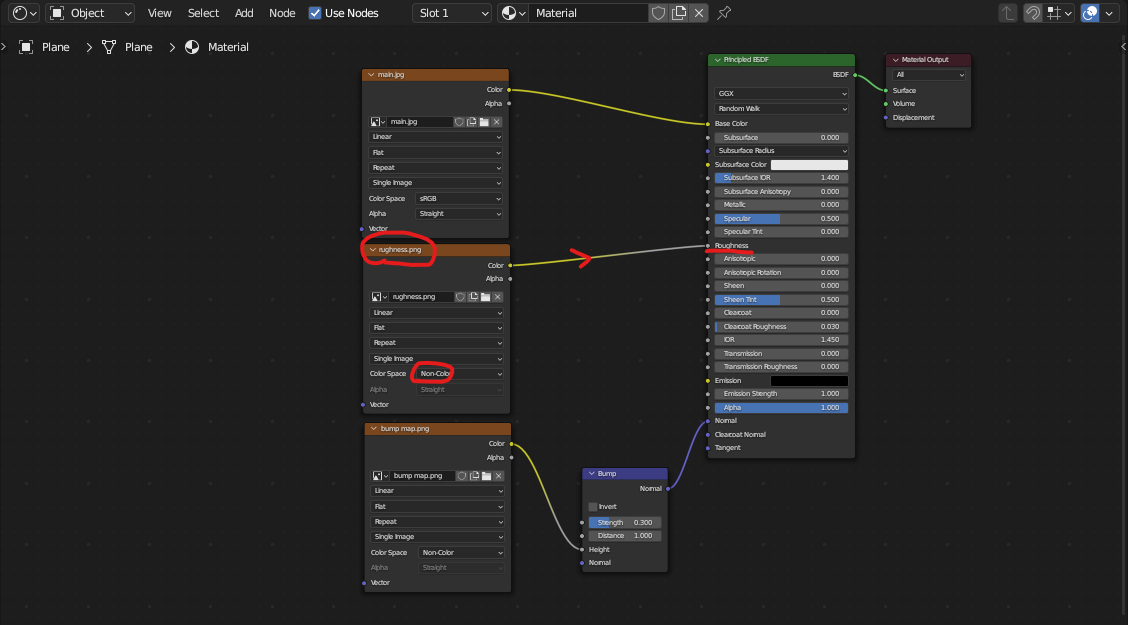Disable the Use Nodes checkbox
This screenshot has width=1128, height=625.
(x=316, y=13)
